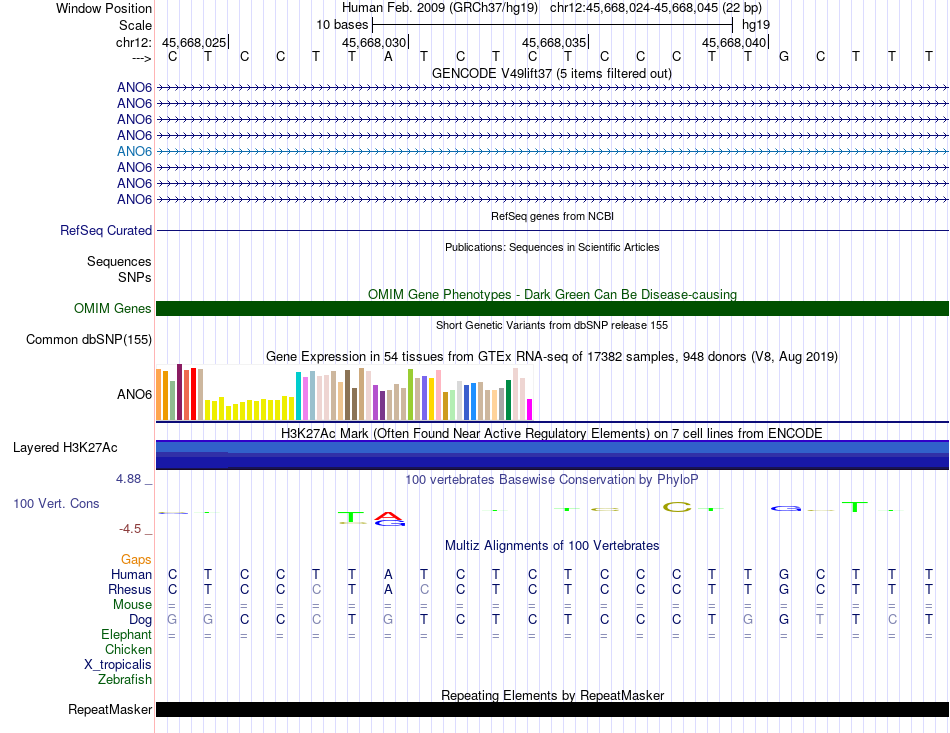The height and width of the screenshot is (733, 950).
Task: Click the Zebrafish species label
Action: tap(125, 680)
